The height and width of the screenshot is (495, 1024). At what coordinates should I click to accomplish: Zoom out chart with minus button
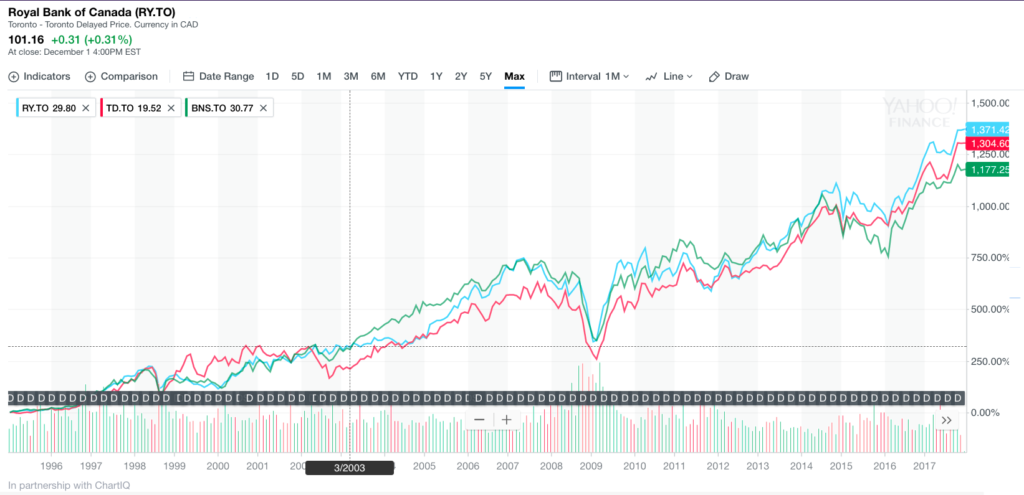[x=479, y=420]
